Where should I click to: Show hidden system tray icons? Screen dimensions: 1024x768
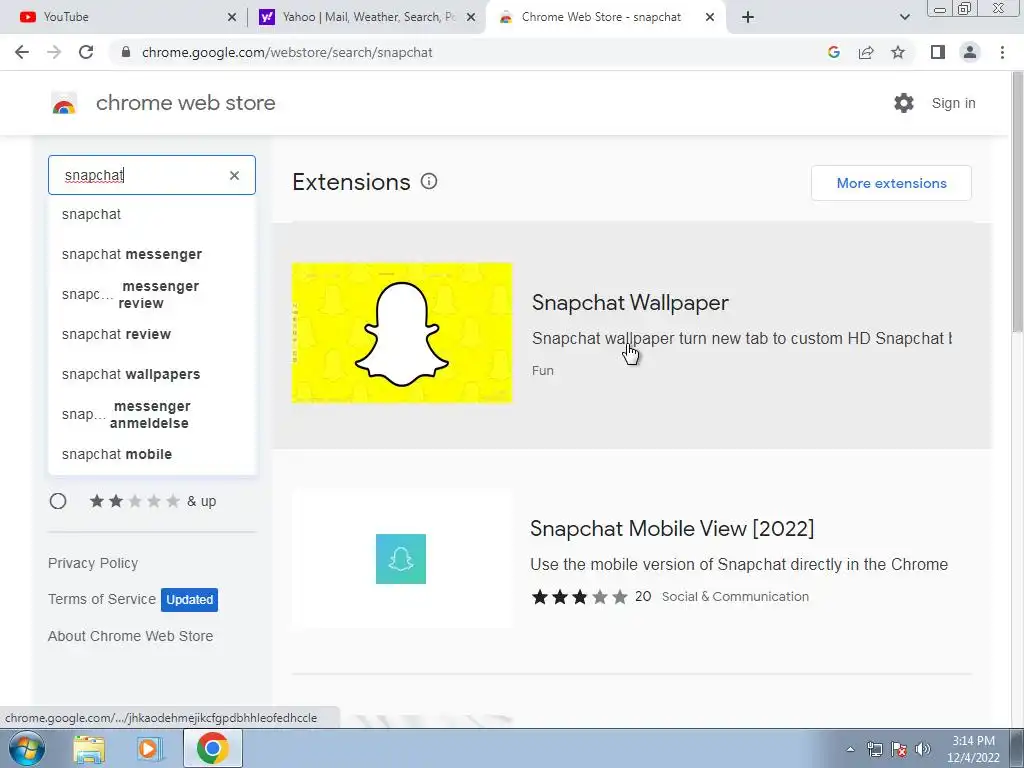[850, 749]
